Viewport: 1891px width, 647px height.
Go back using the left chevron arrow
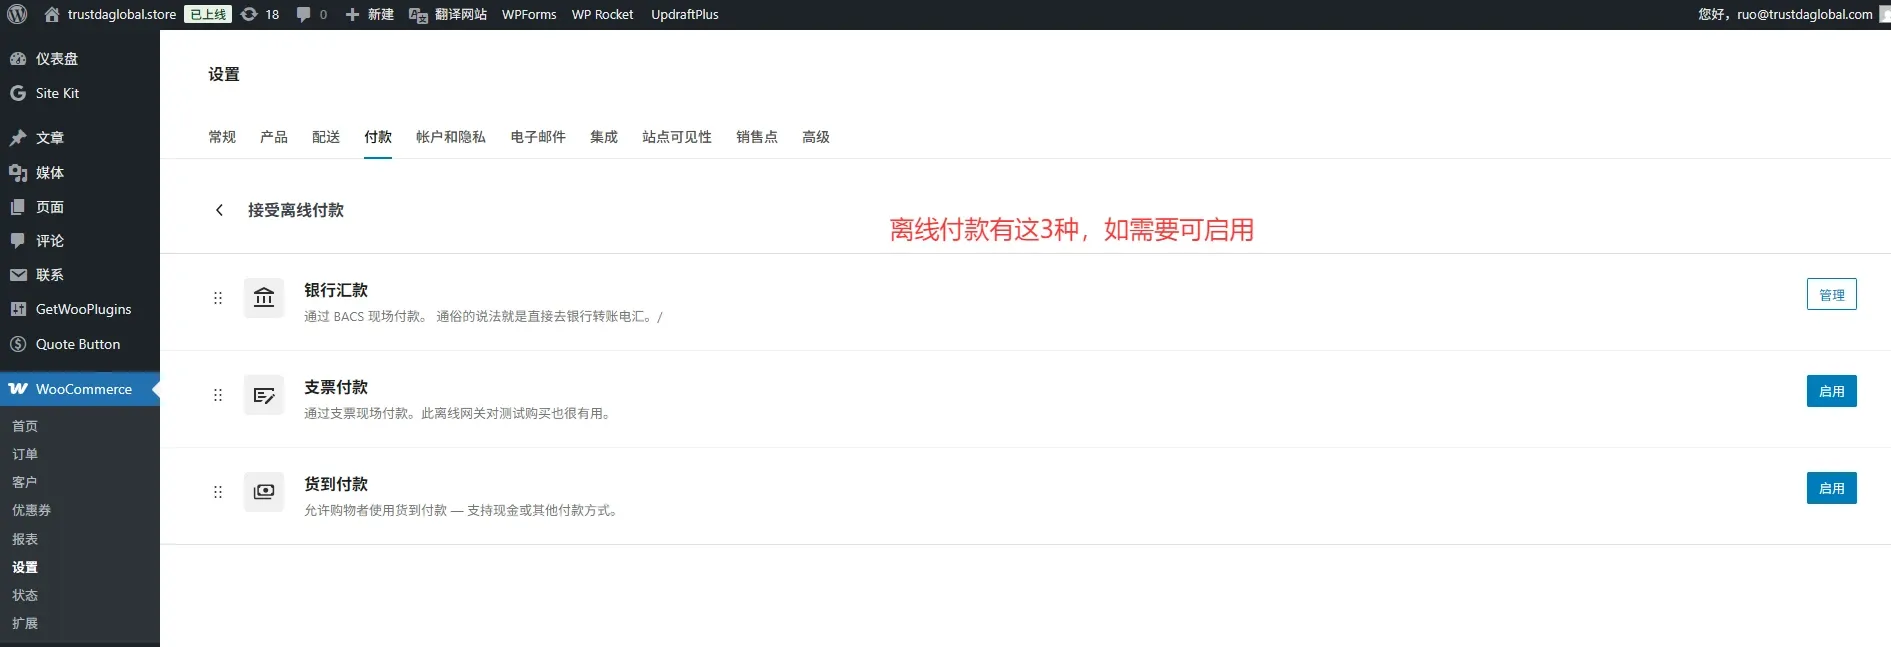pyautogui.click(x=219, y=210)
